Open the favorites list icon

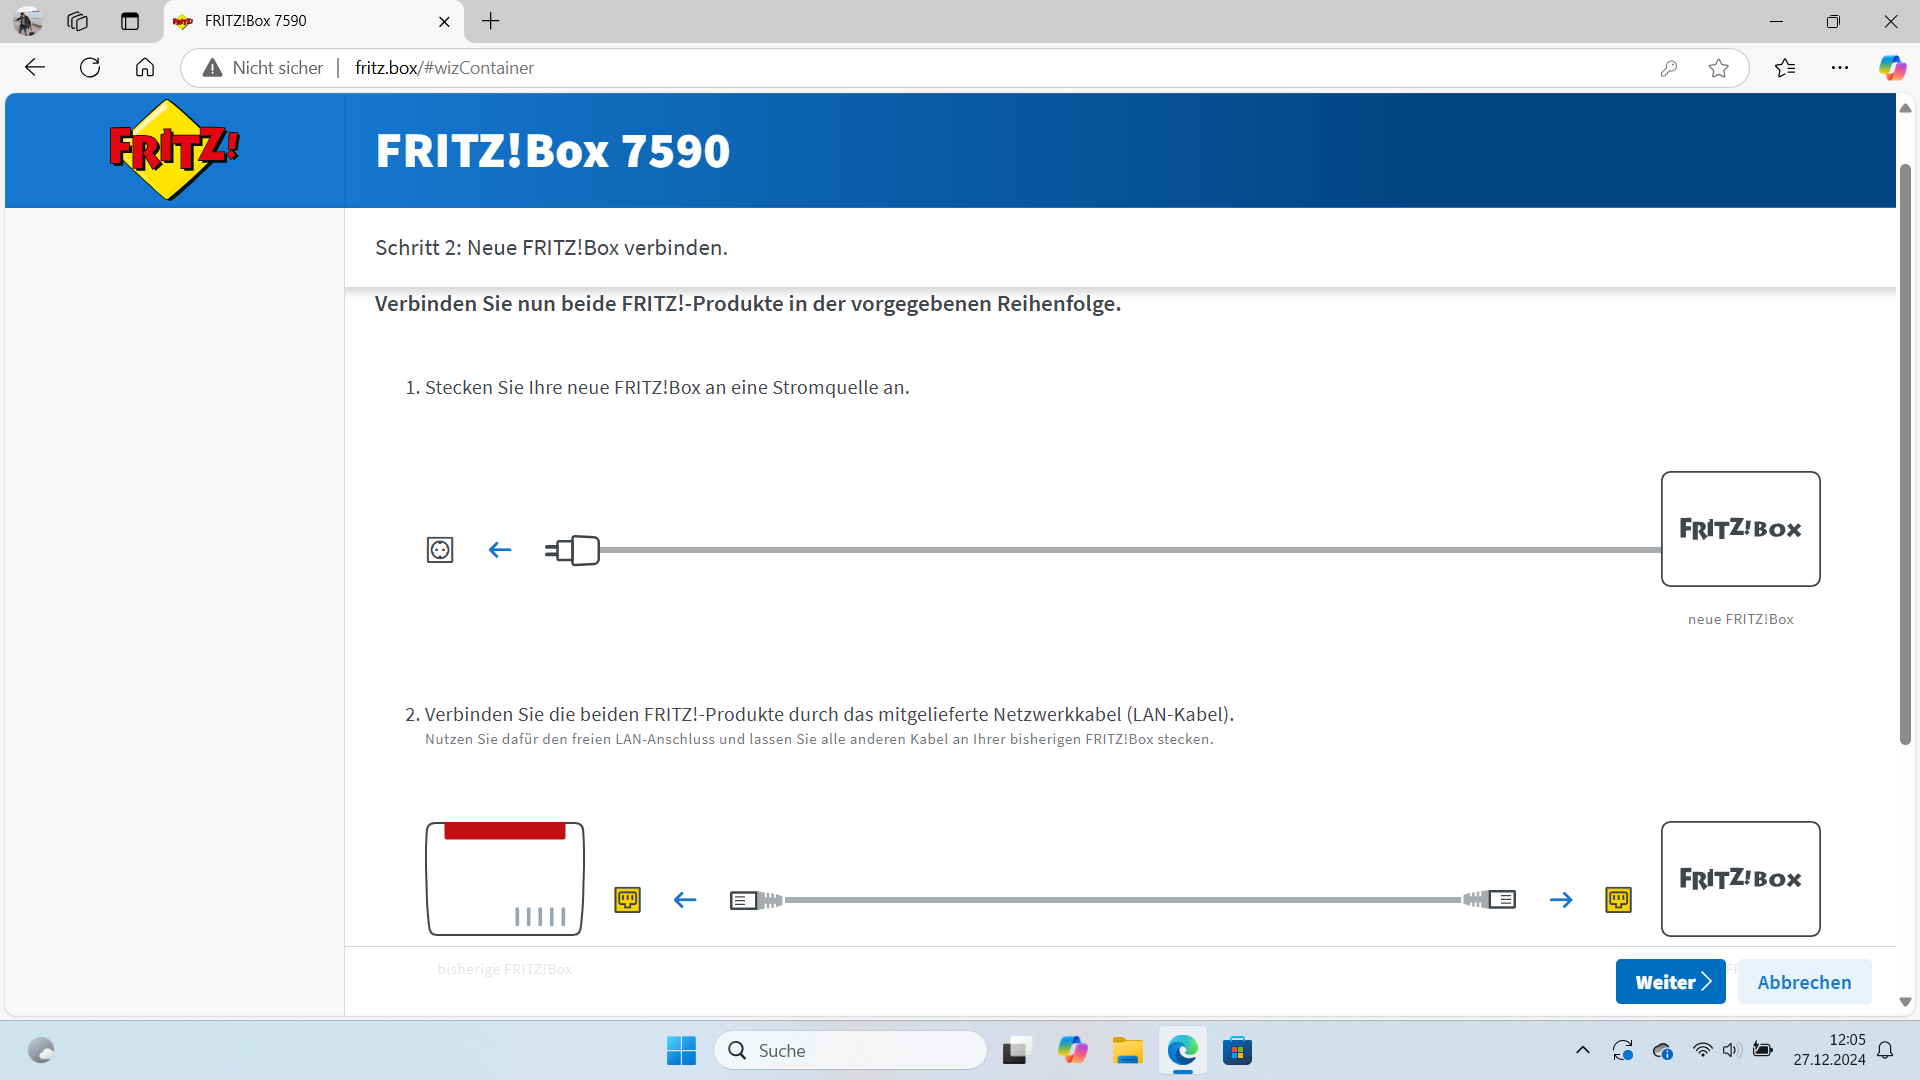coord(1785,68)
